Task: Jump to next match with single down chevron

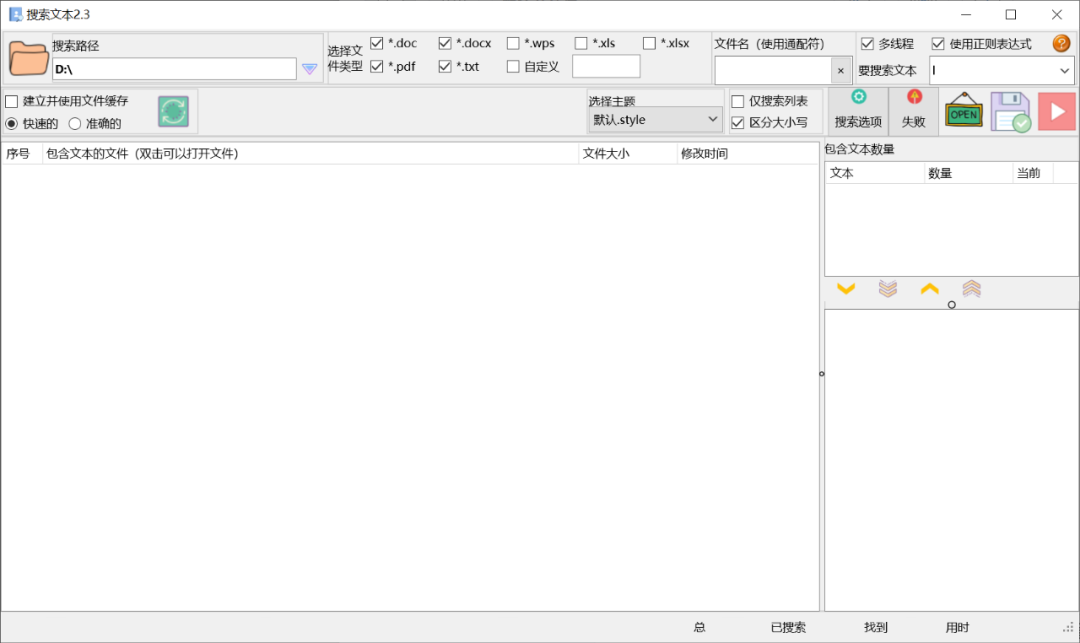Action: pos(846,289)
